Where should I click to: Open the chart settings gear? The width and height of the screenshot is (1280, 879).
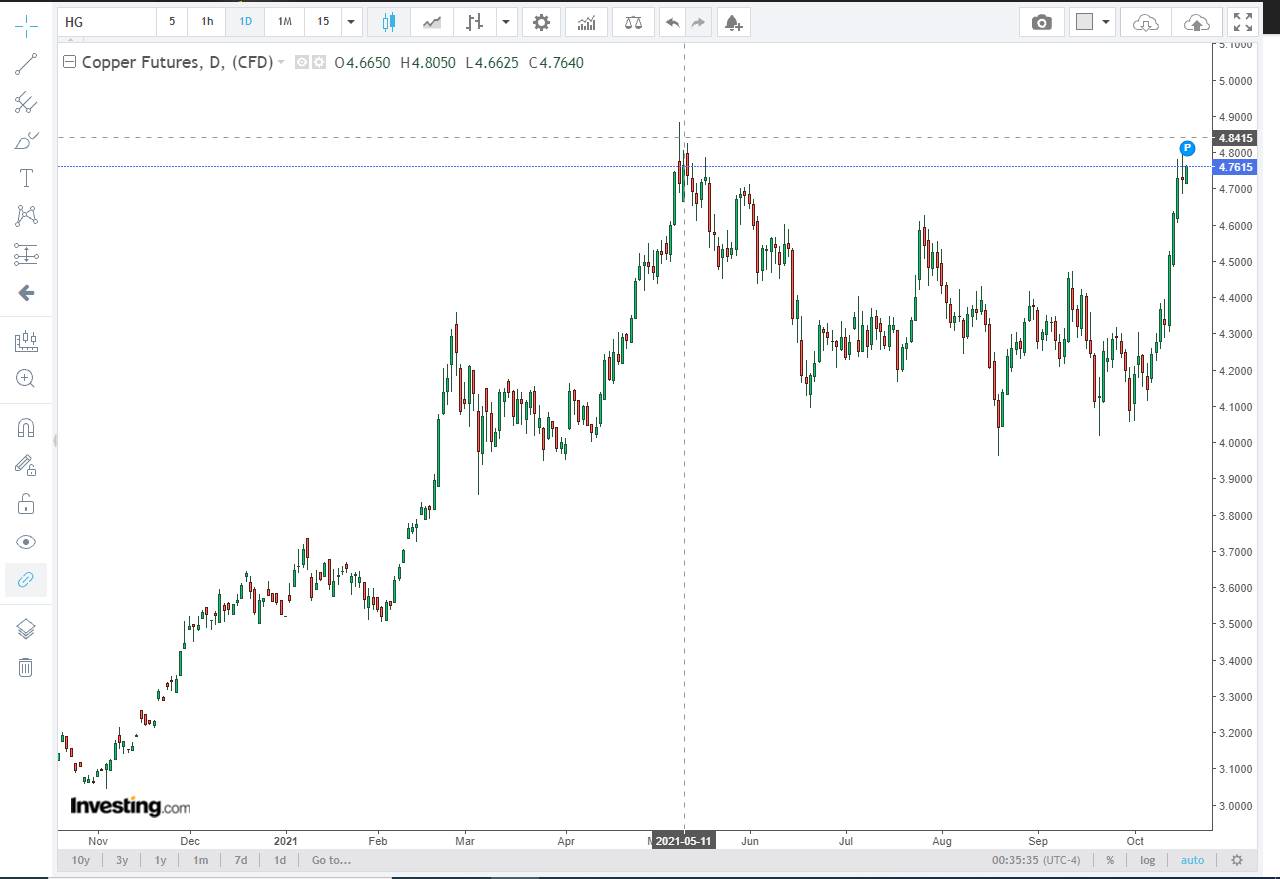tap(541, 21)
